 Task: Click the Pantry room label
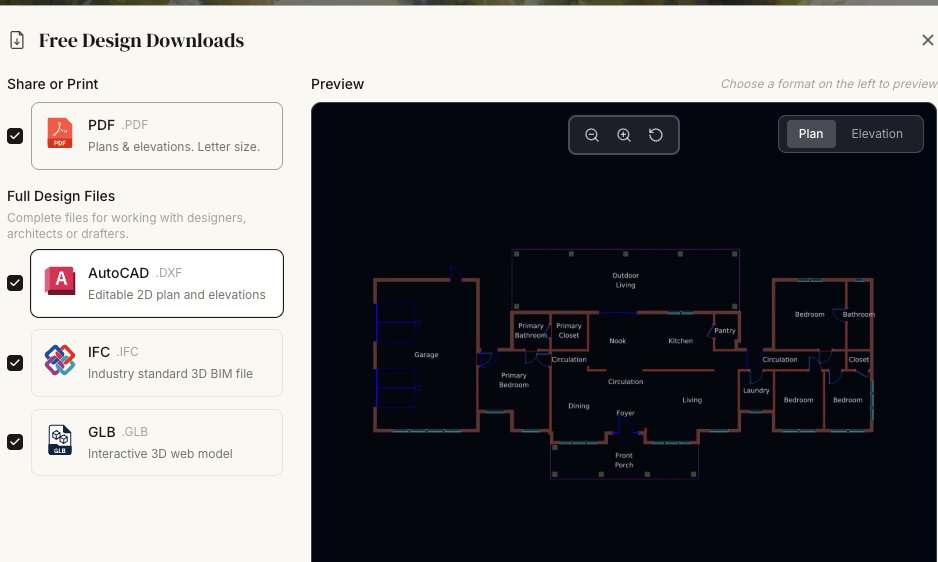[x=724, y=330]
